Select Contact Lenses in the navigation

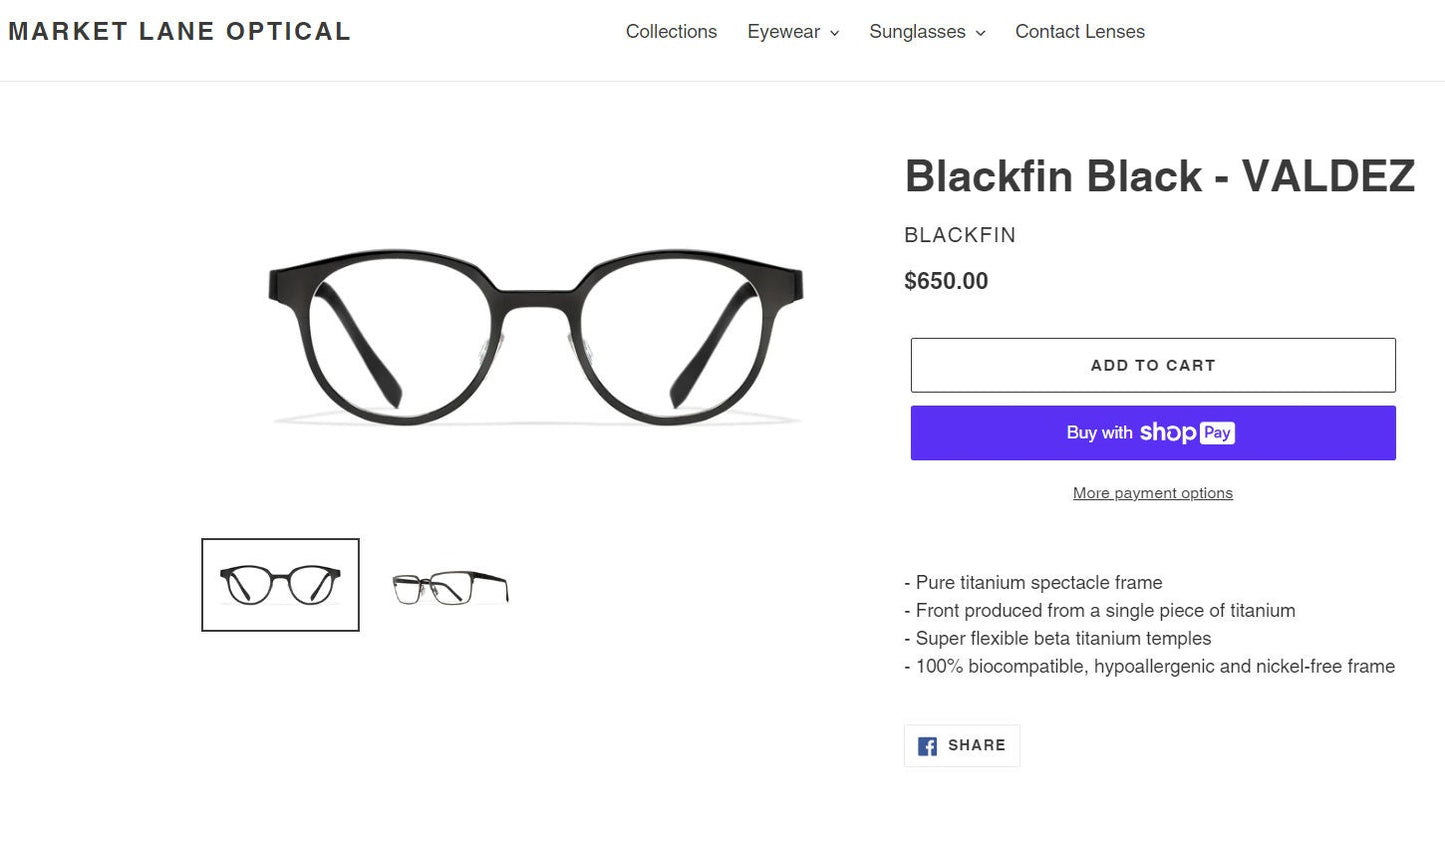pos(1080,31)
